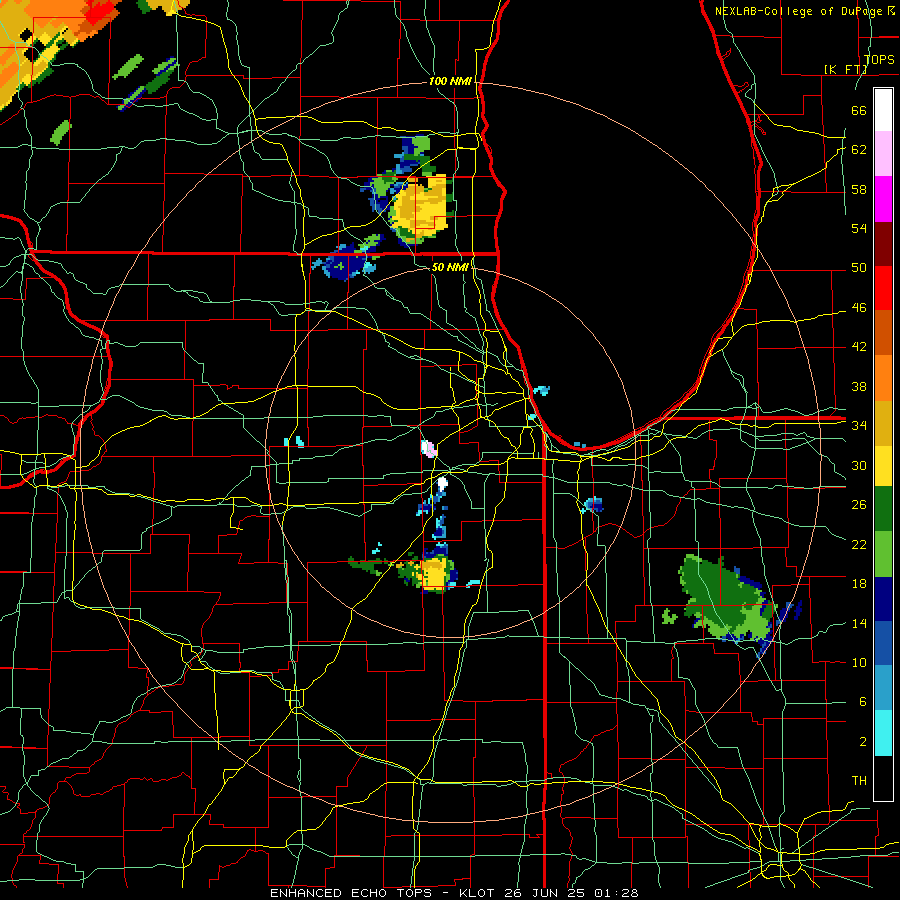Click the 10 value on the tops scale
Image resolution: width=900 pixels, height=900 pixels.
pos(859,662)
